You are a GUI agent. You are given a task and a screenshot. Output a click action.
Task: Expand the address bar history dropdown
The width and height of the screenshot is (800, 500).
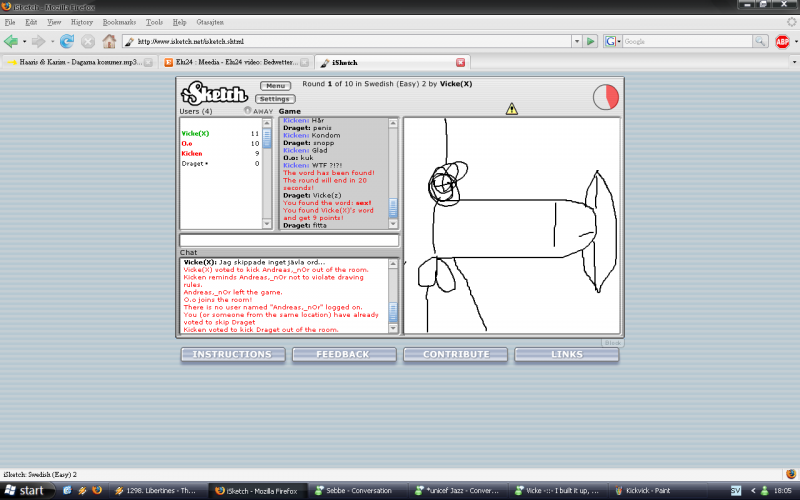click(577, 41)
